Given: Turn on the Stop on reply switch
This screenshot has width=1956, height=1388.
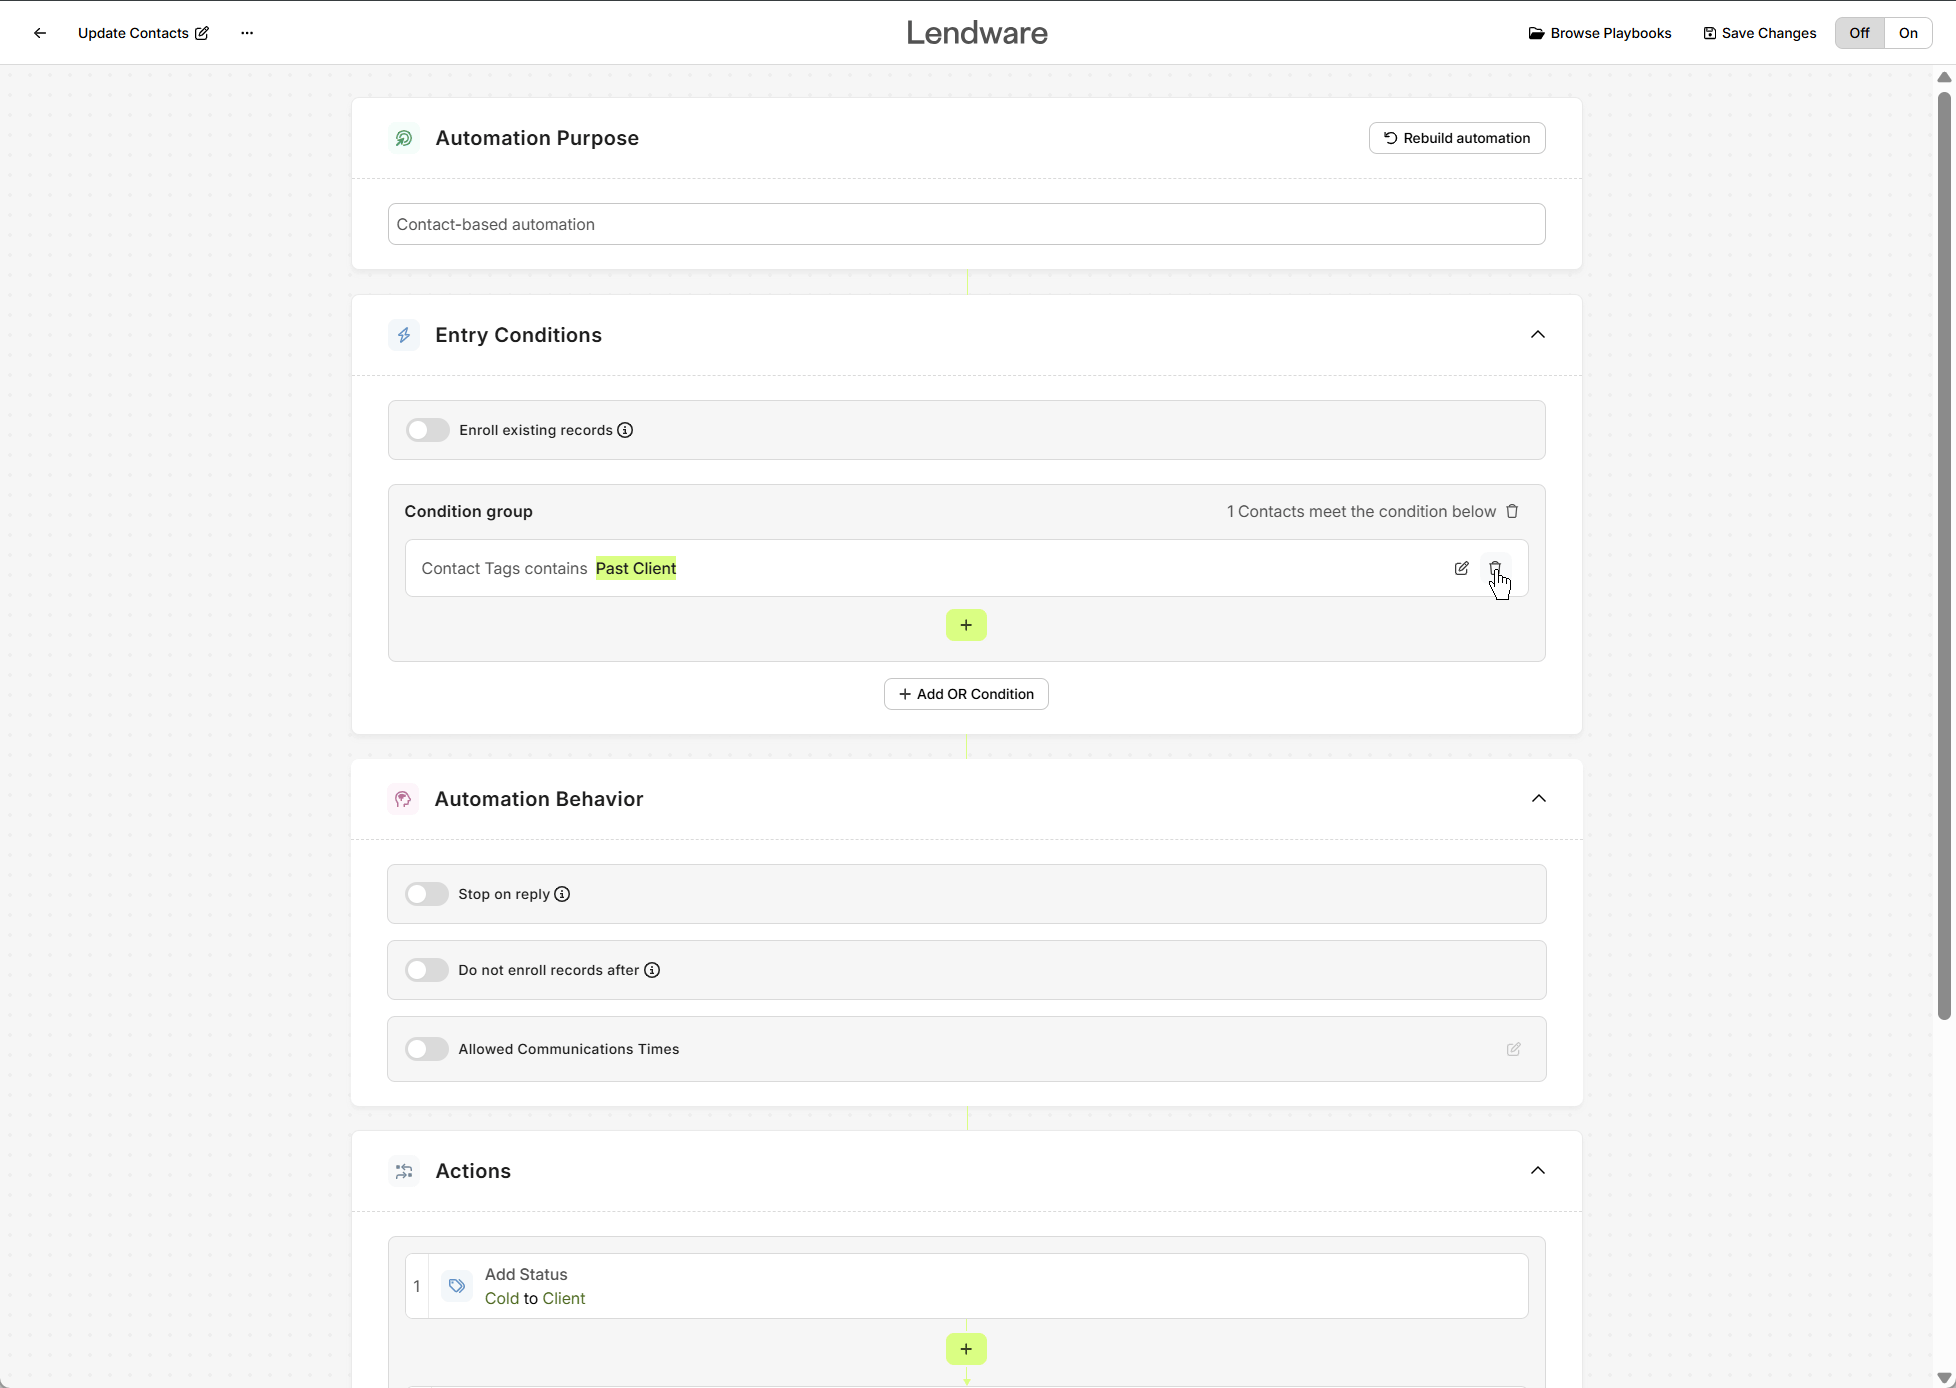Looking at the screenshot, I should pyautogui.click(x=426, y=893).
